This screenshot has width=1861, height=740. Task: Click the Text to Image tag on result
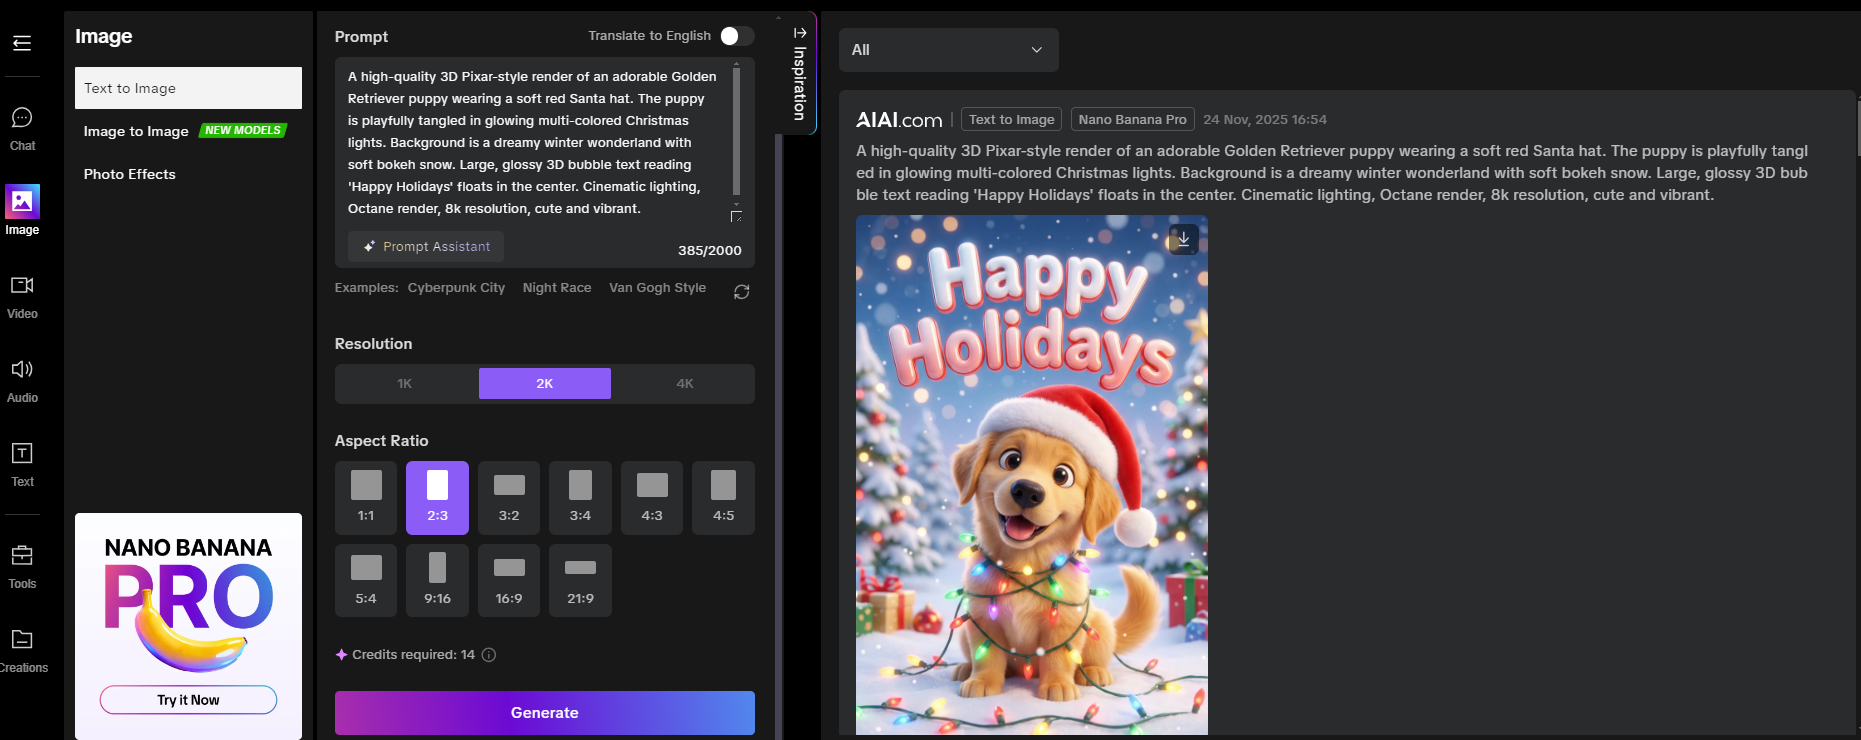(x=1012, y=120)
